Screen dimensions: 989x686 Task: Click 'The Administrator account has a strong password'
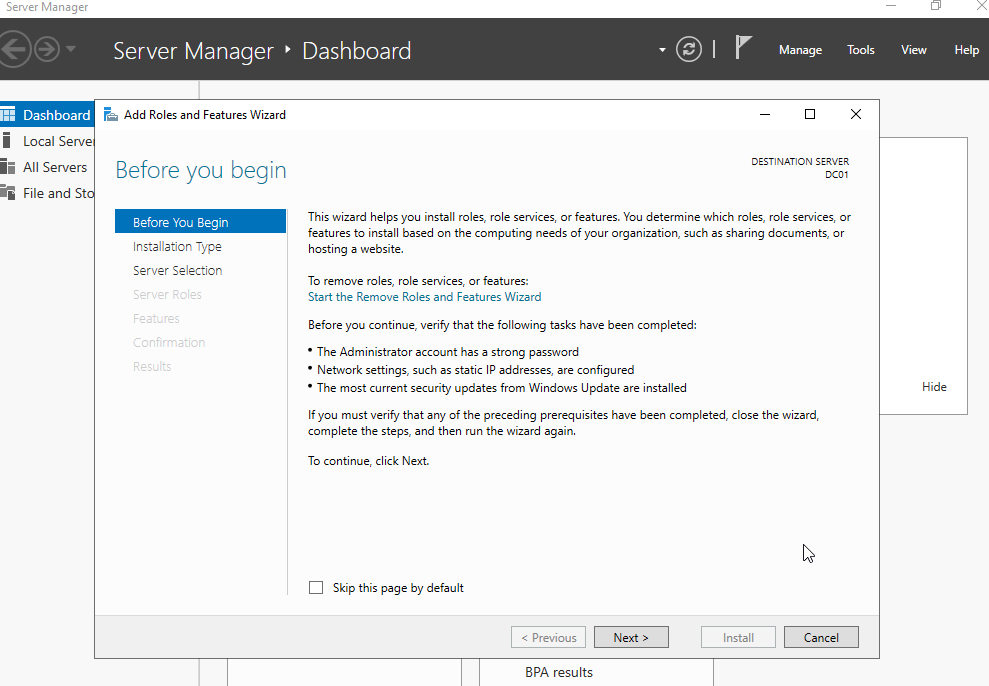(x=448, y=352)
